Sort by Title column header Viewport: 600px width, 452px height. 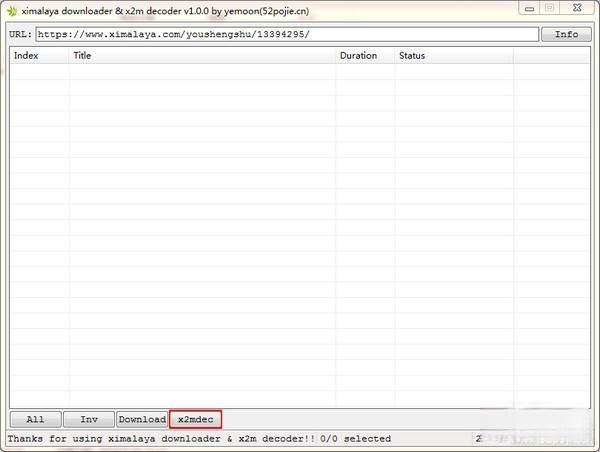[x=202, y=55]
